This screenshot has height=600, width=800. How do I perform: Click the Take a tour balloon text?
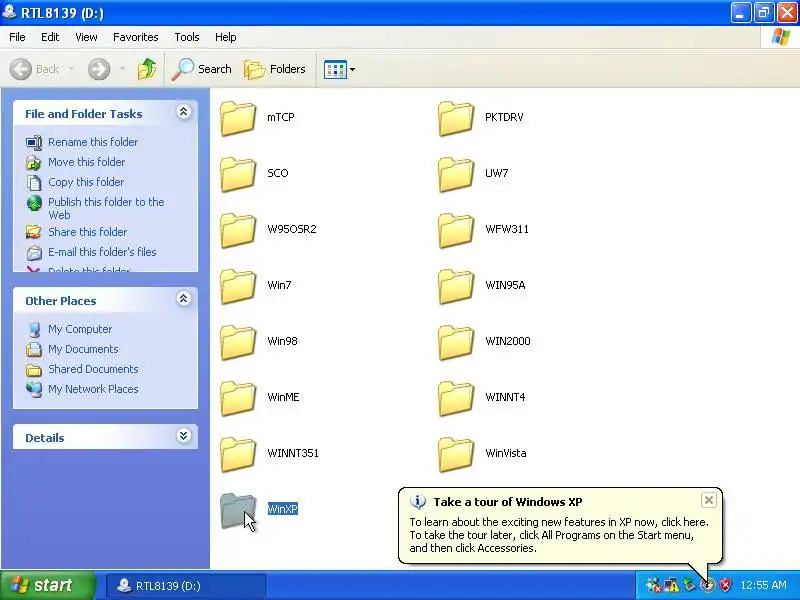click(x=559, y=535)
